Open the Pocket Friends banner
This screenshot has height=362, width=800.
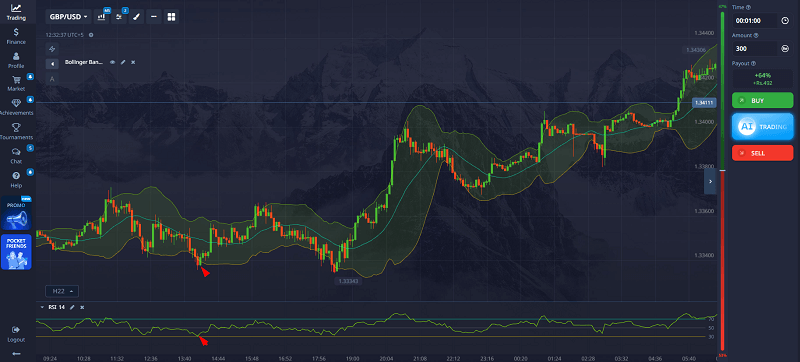[16, 252]
